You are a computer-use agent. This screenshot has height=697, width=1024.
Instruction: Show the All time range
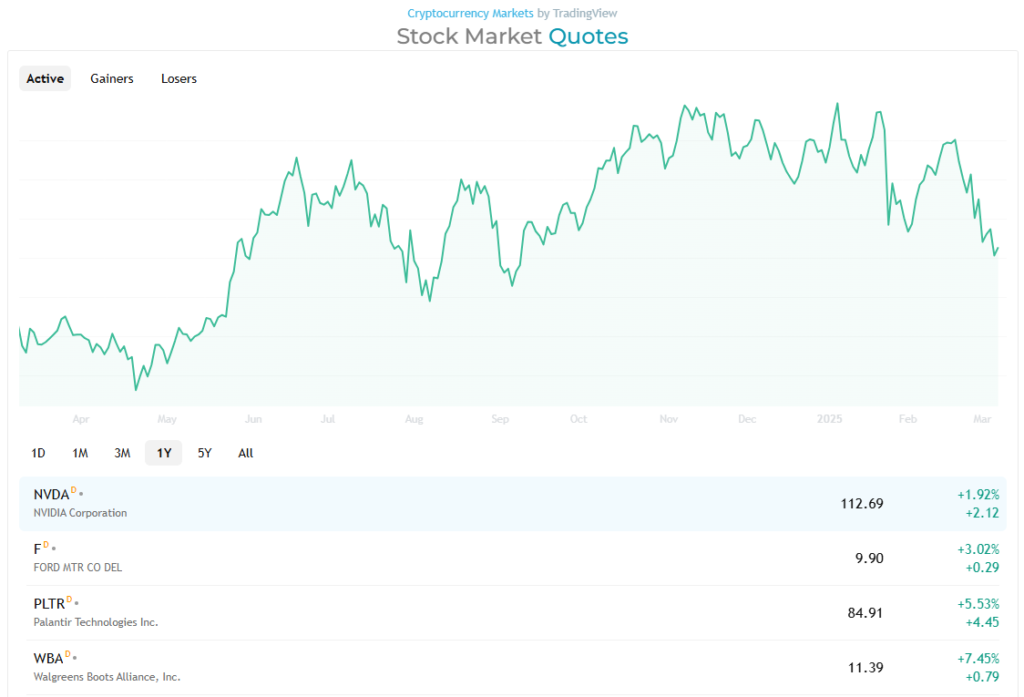click(x=246, y=453)
